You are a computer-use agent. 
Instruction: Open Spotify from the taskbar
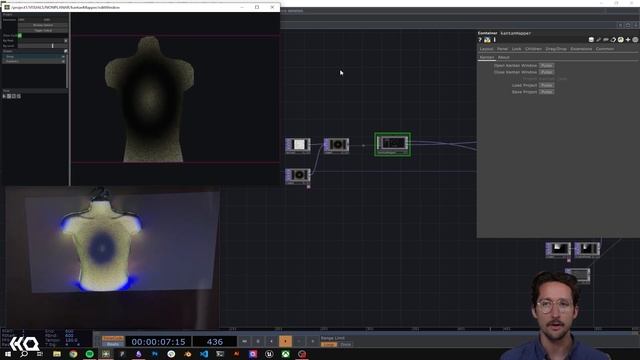89,354
